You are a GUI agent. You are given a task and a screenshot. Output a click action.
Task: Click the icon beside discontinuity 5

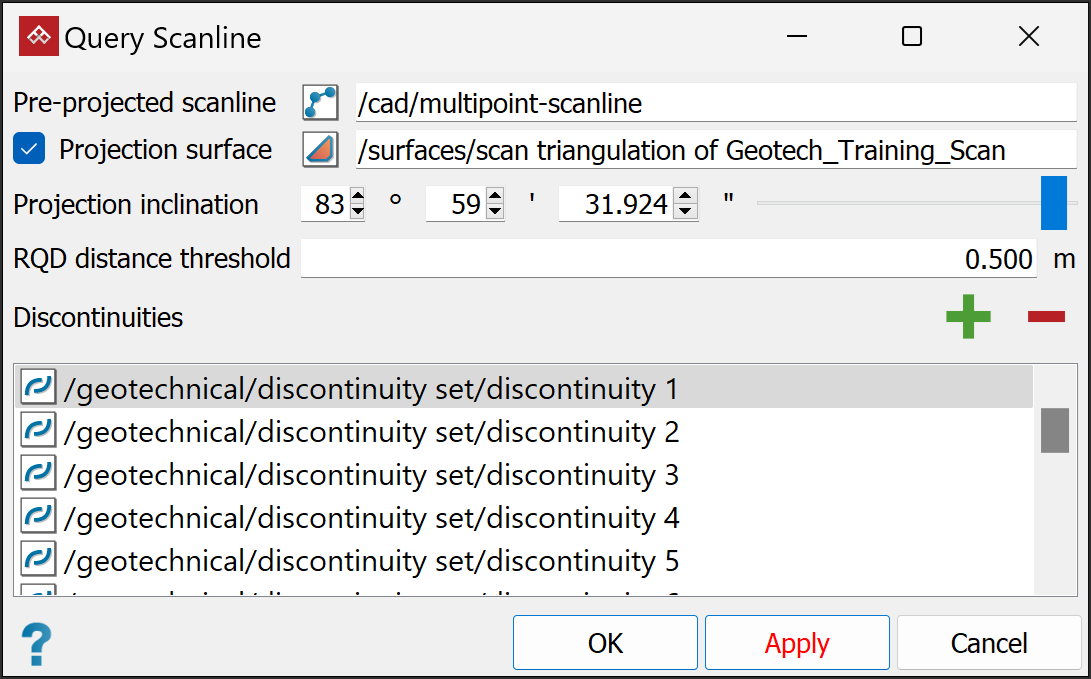click(38, 560)
